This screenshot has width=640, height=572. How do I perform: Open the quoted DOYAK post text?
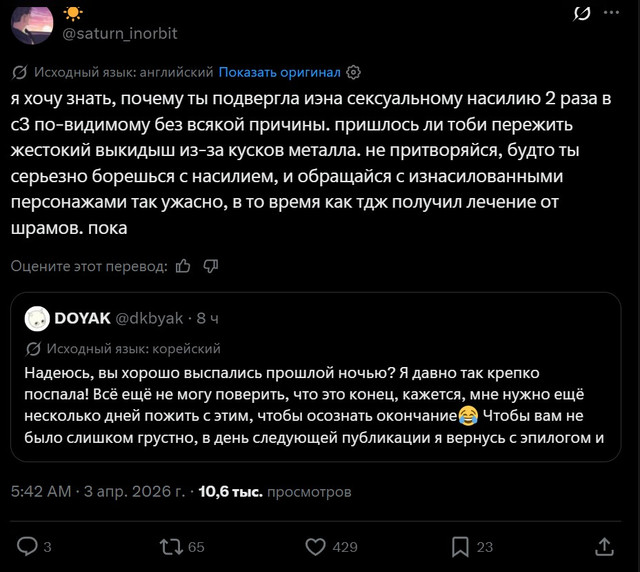314,405
